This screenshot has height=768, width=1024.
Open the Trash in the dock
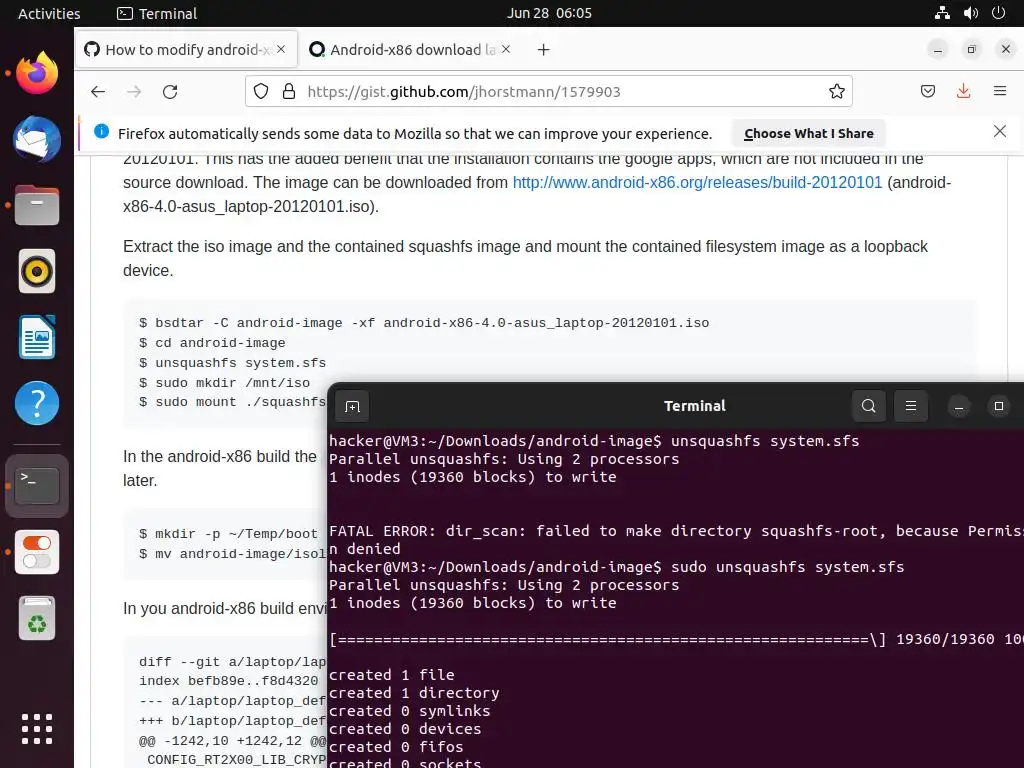[37, 618]
